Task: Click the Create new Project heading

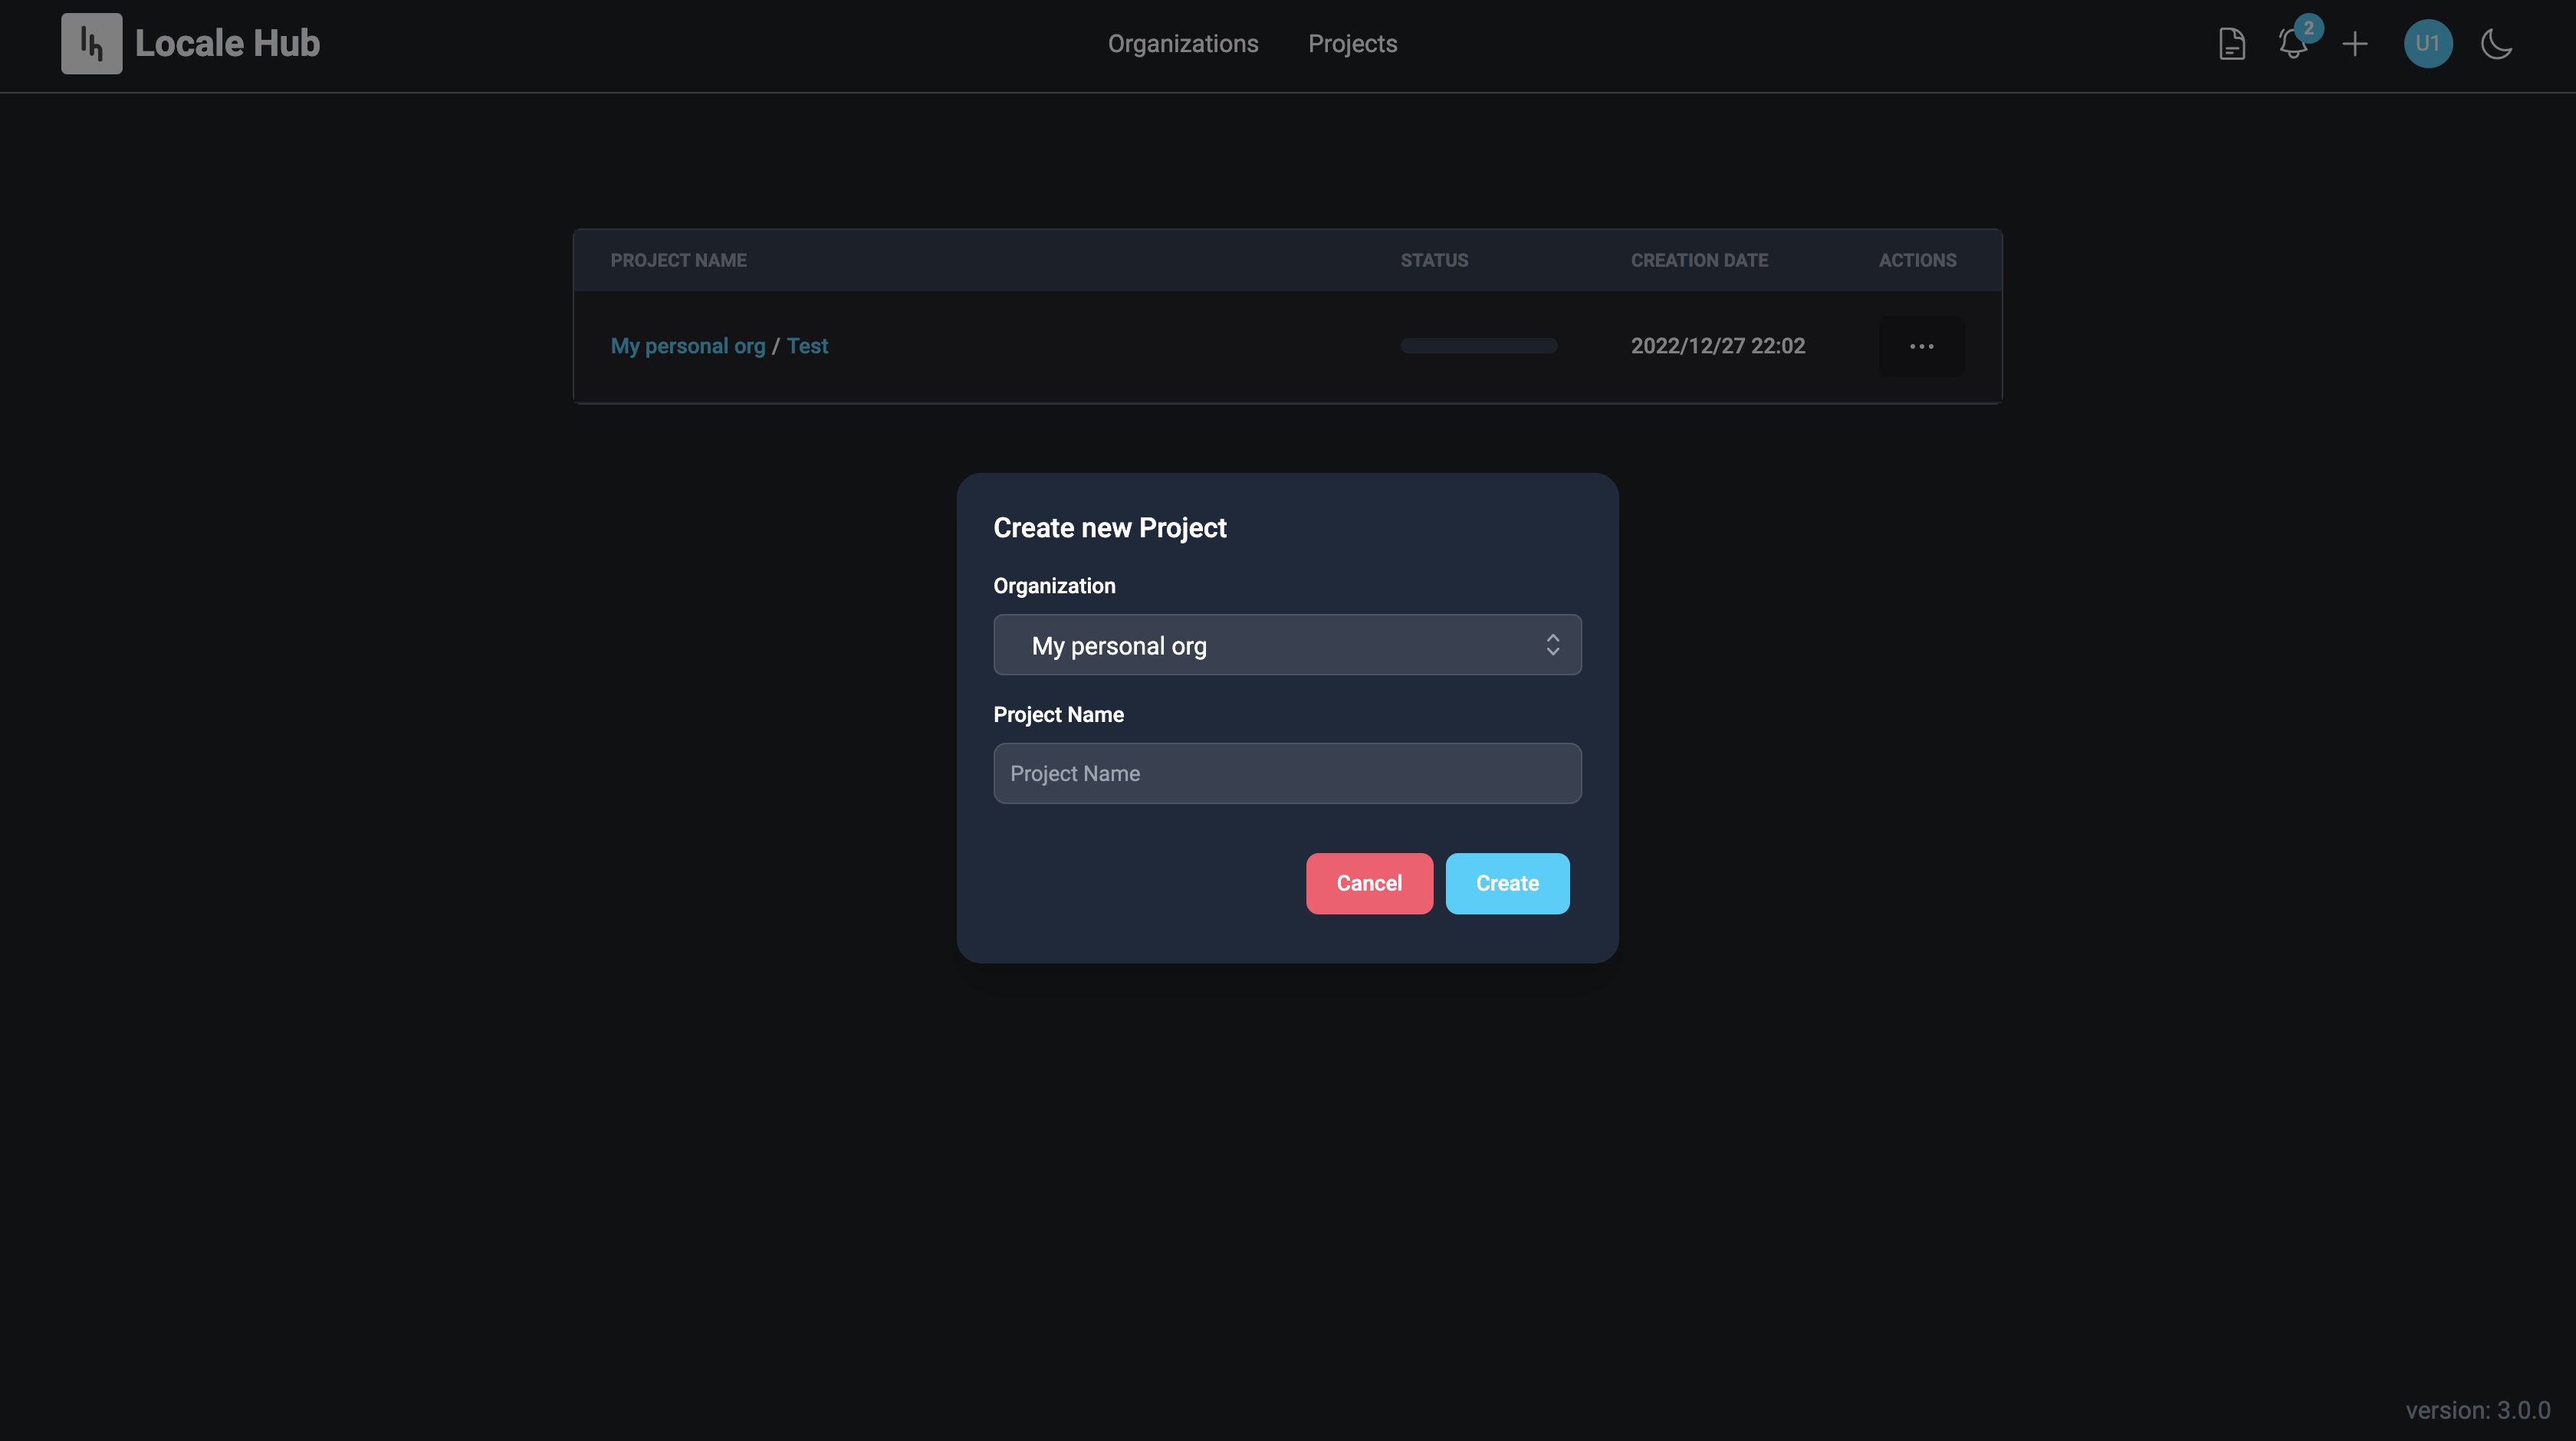Action: pos(1109,528)
